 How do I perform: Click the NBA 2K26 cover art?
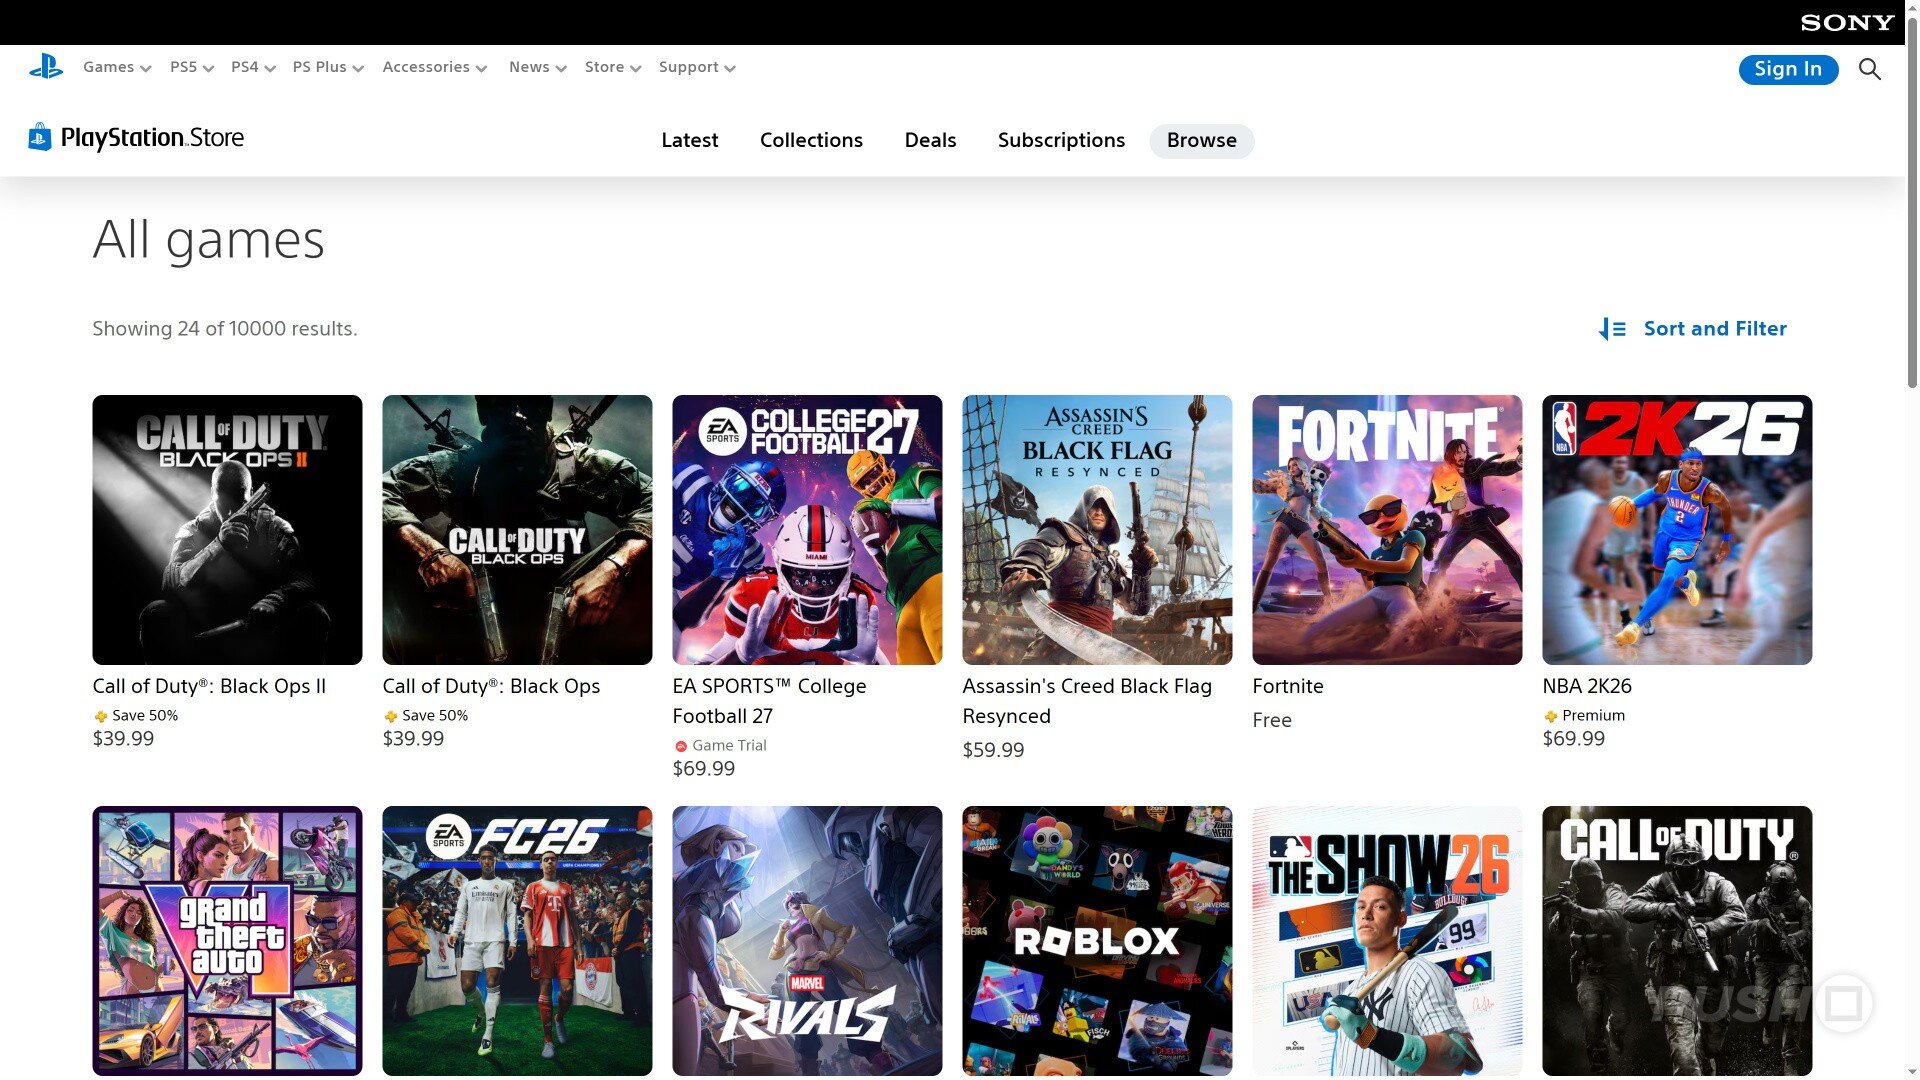[1677, 530]
